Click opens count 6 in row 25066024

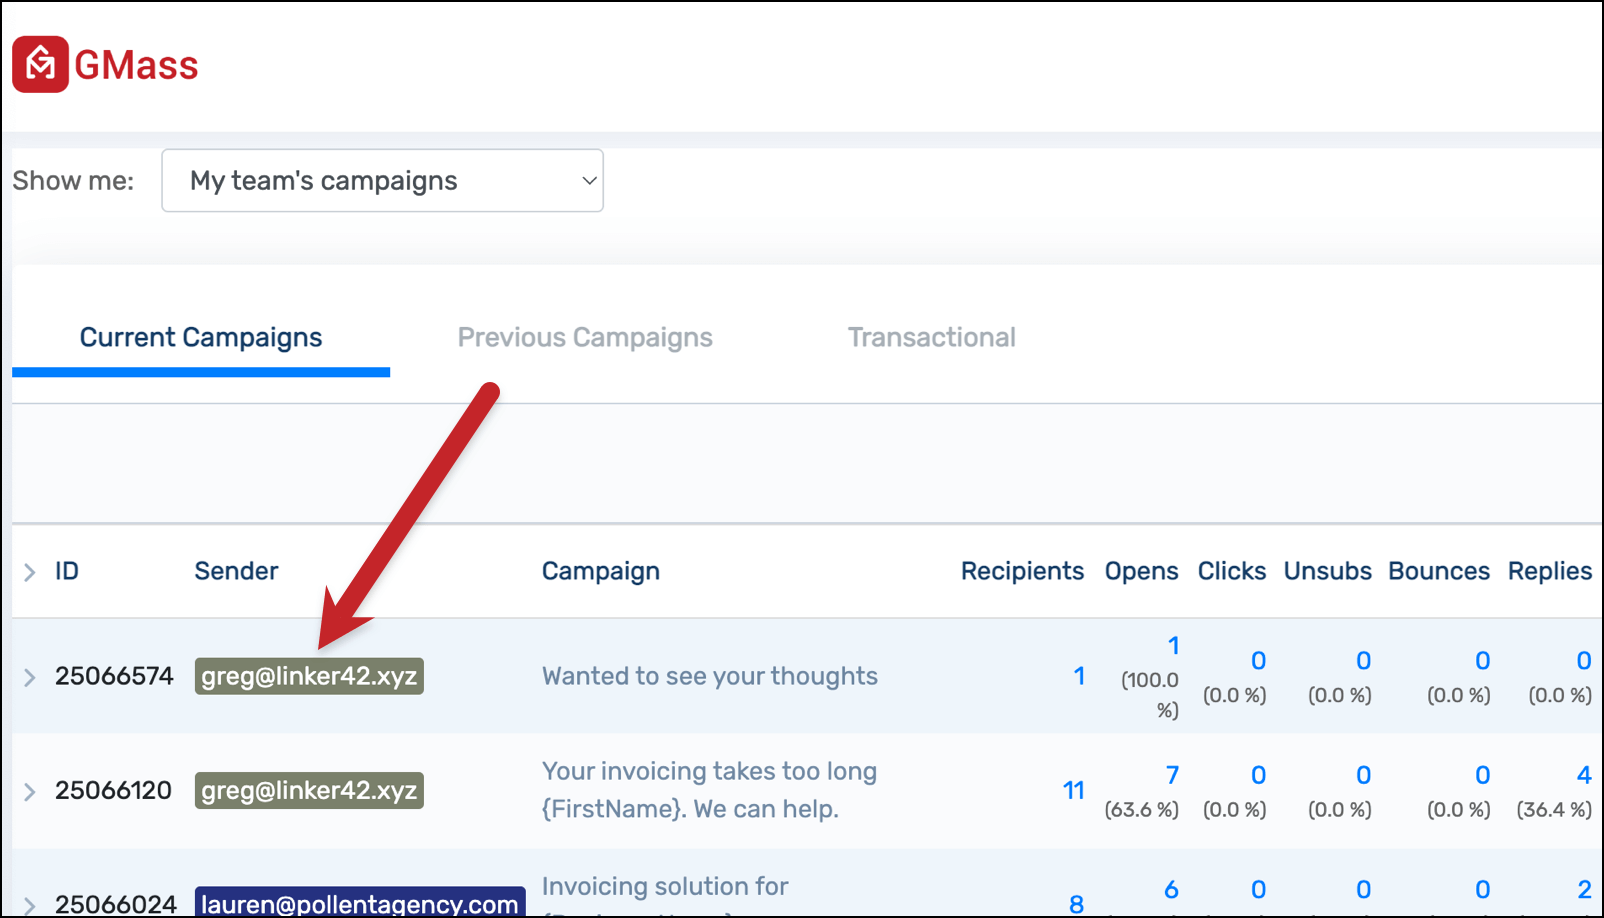click(1172, 889)
